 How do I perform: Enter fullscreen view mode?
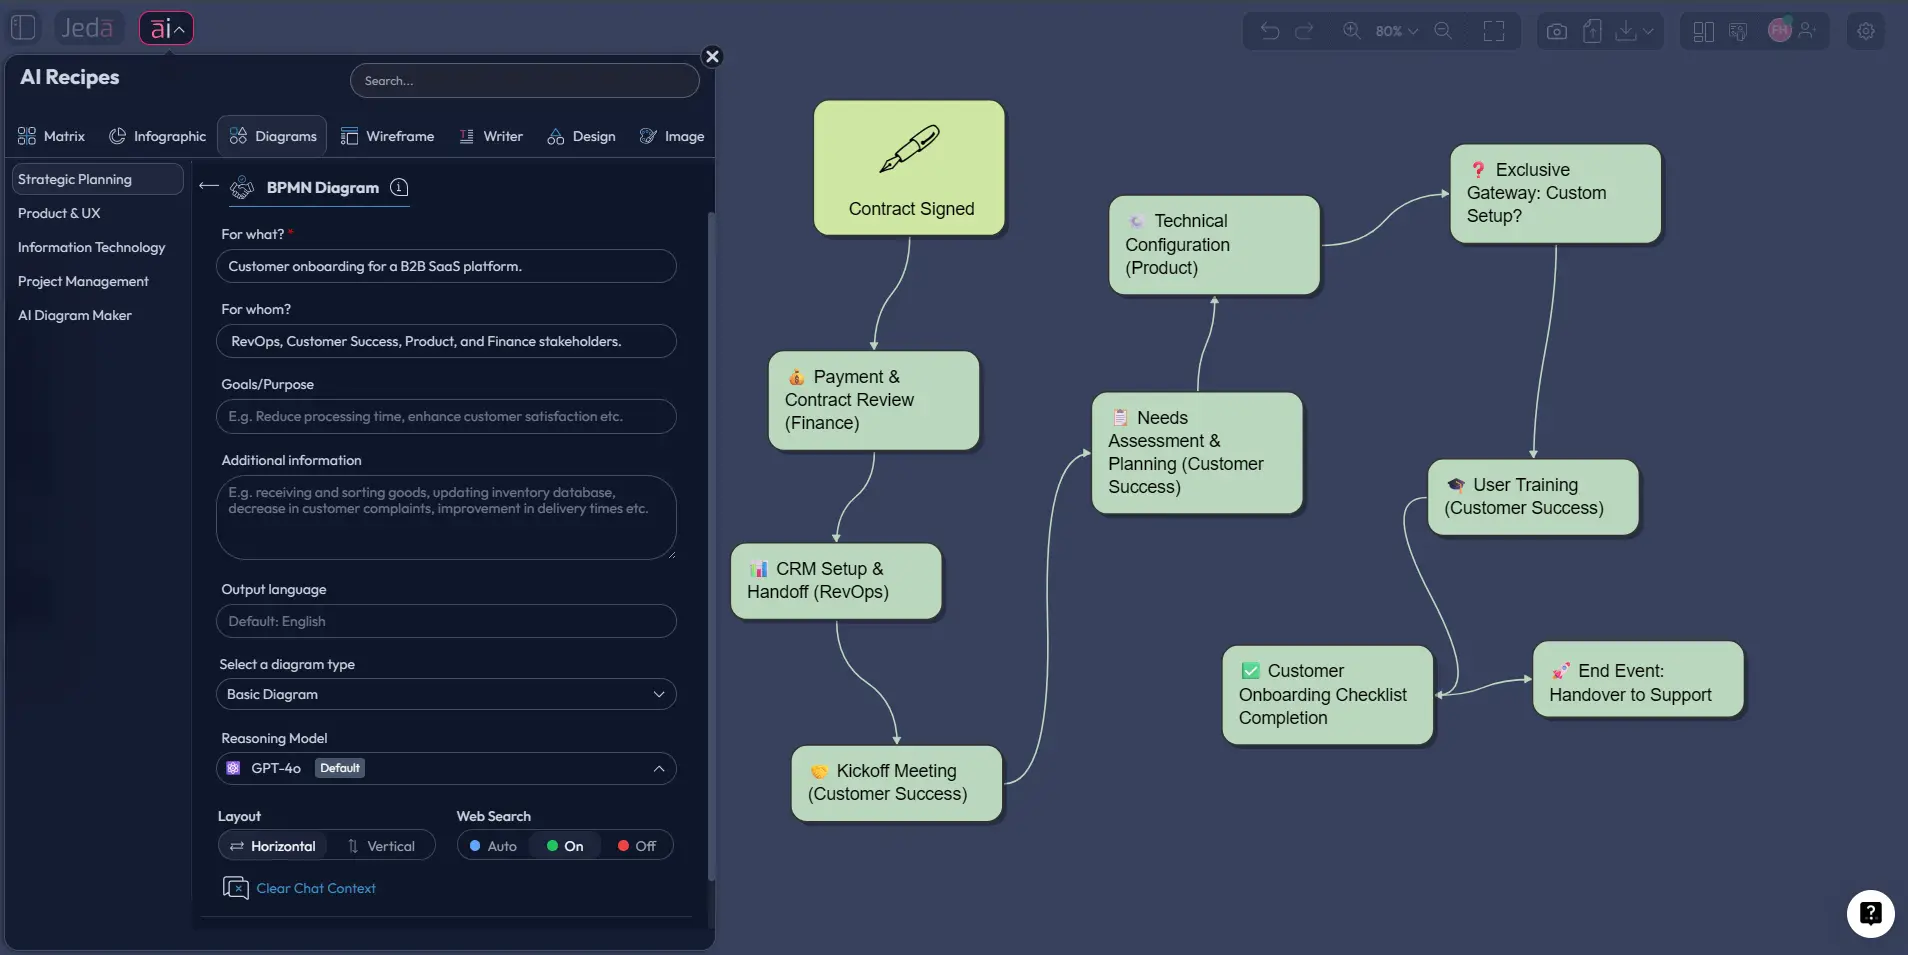(1494, 31)
